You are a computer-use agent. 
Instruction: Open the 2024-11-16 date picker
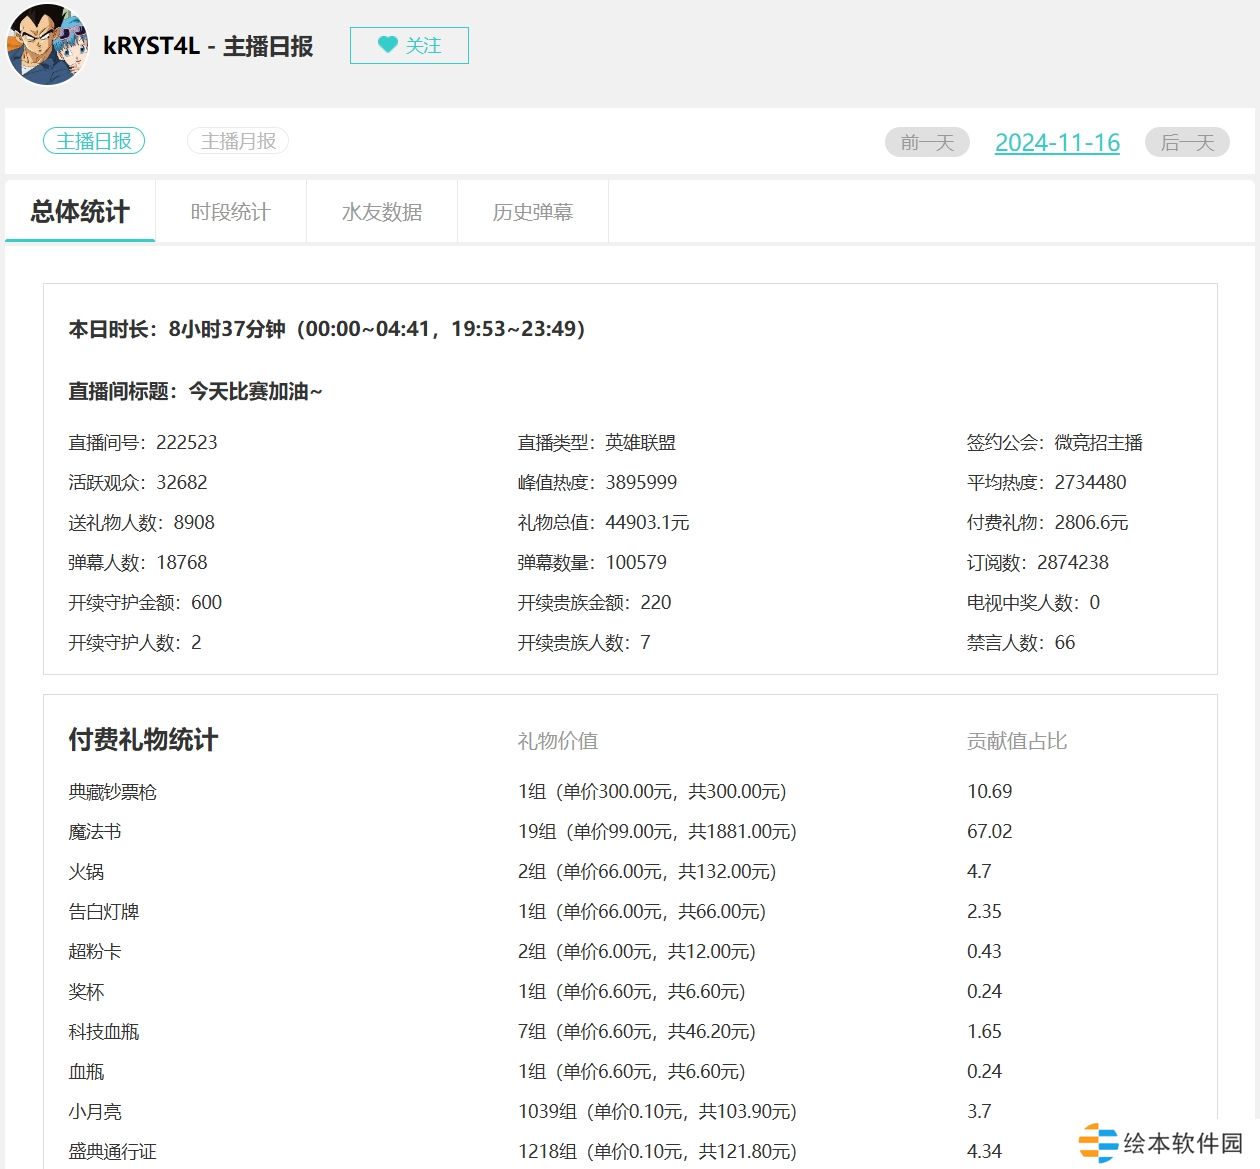point(1057,142)
